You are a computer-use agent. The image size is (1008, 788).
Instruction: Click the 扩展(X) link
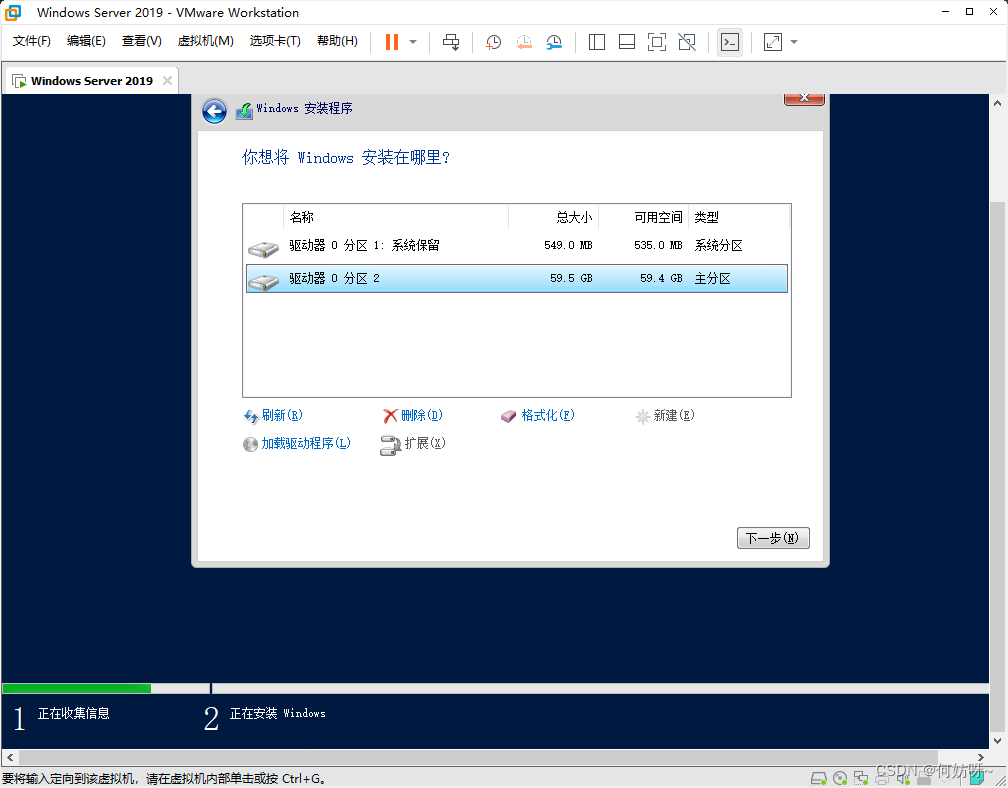coord(425,443)
